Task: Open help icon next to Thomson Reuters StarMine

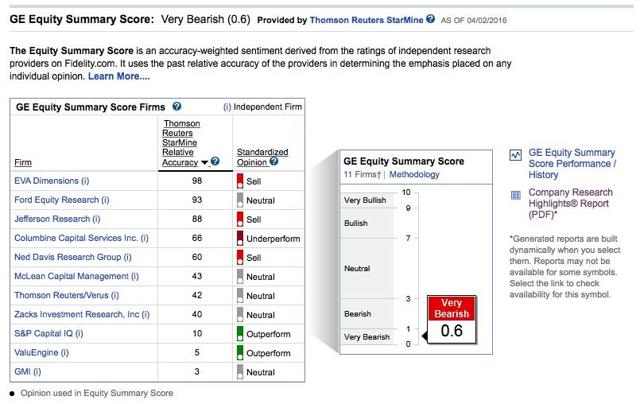Action: pyautogui.click(x=430, y=19)
